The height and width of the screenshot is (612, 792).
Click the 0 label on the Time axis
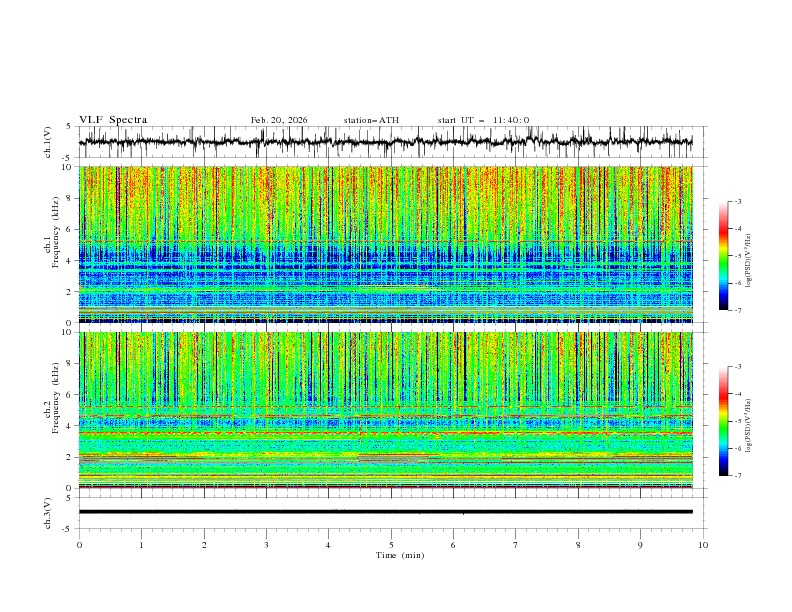click(x=79, y=545)
